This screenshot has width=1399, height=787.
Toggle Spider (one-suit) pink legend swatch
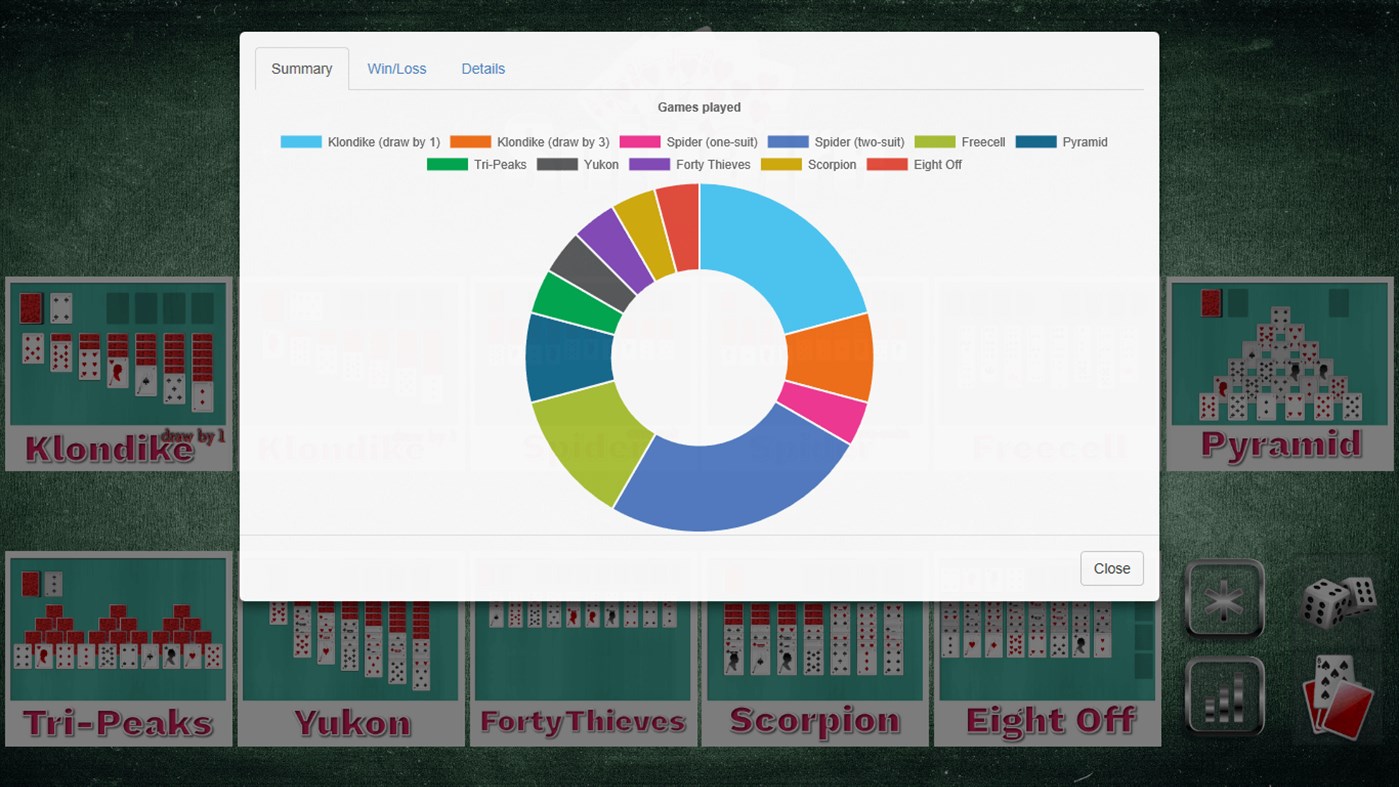(x=640, y=142)
